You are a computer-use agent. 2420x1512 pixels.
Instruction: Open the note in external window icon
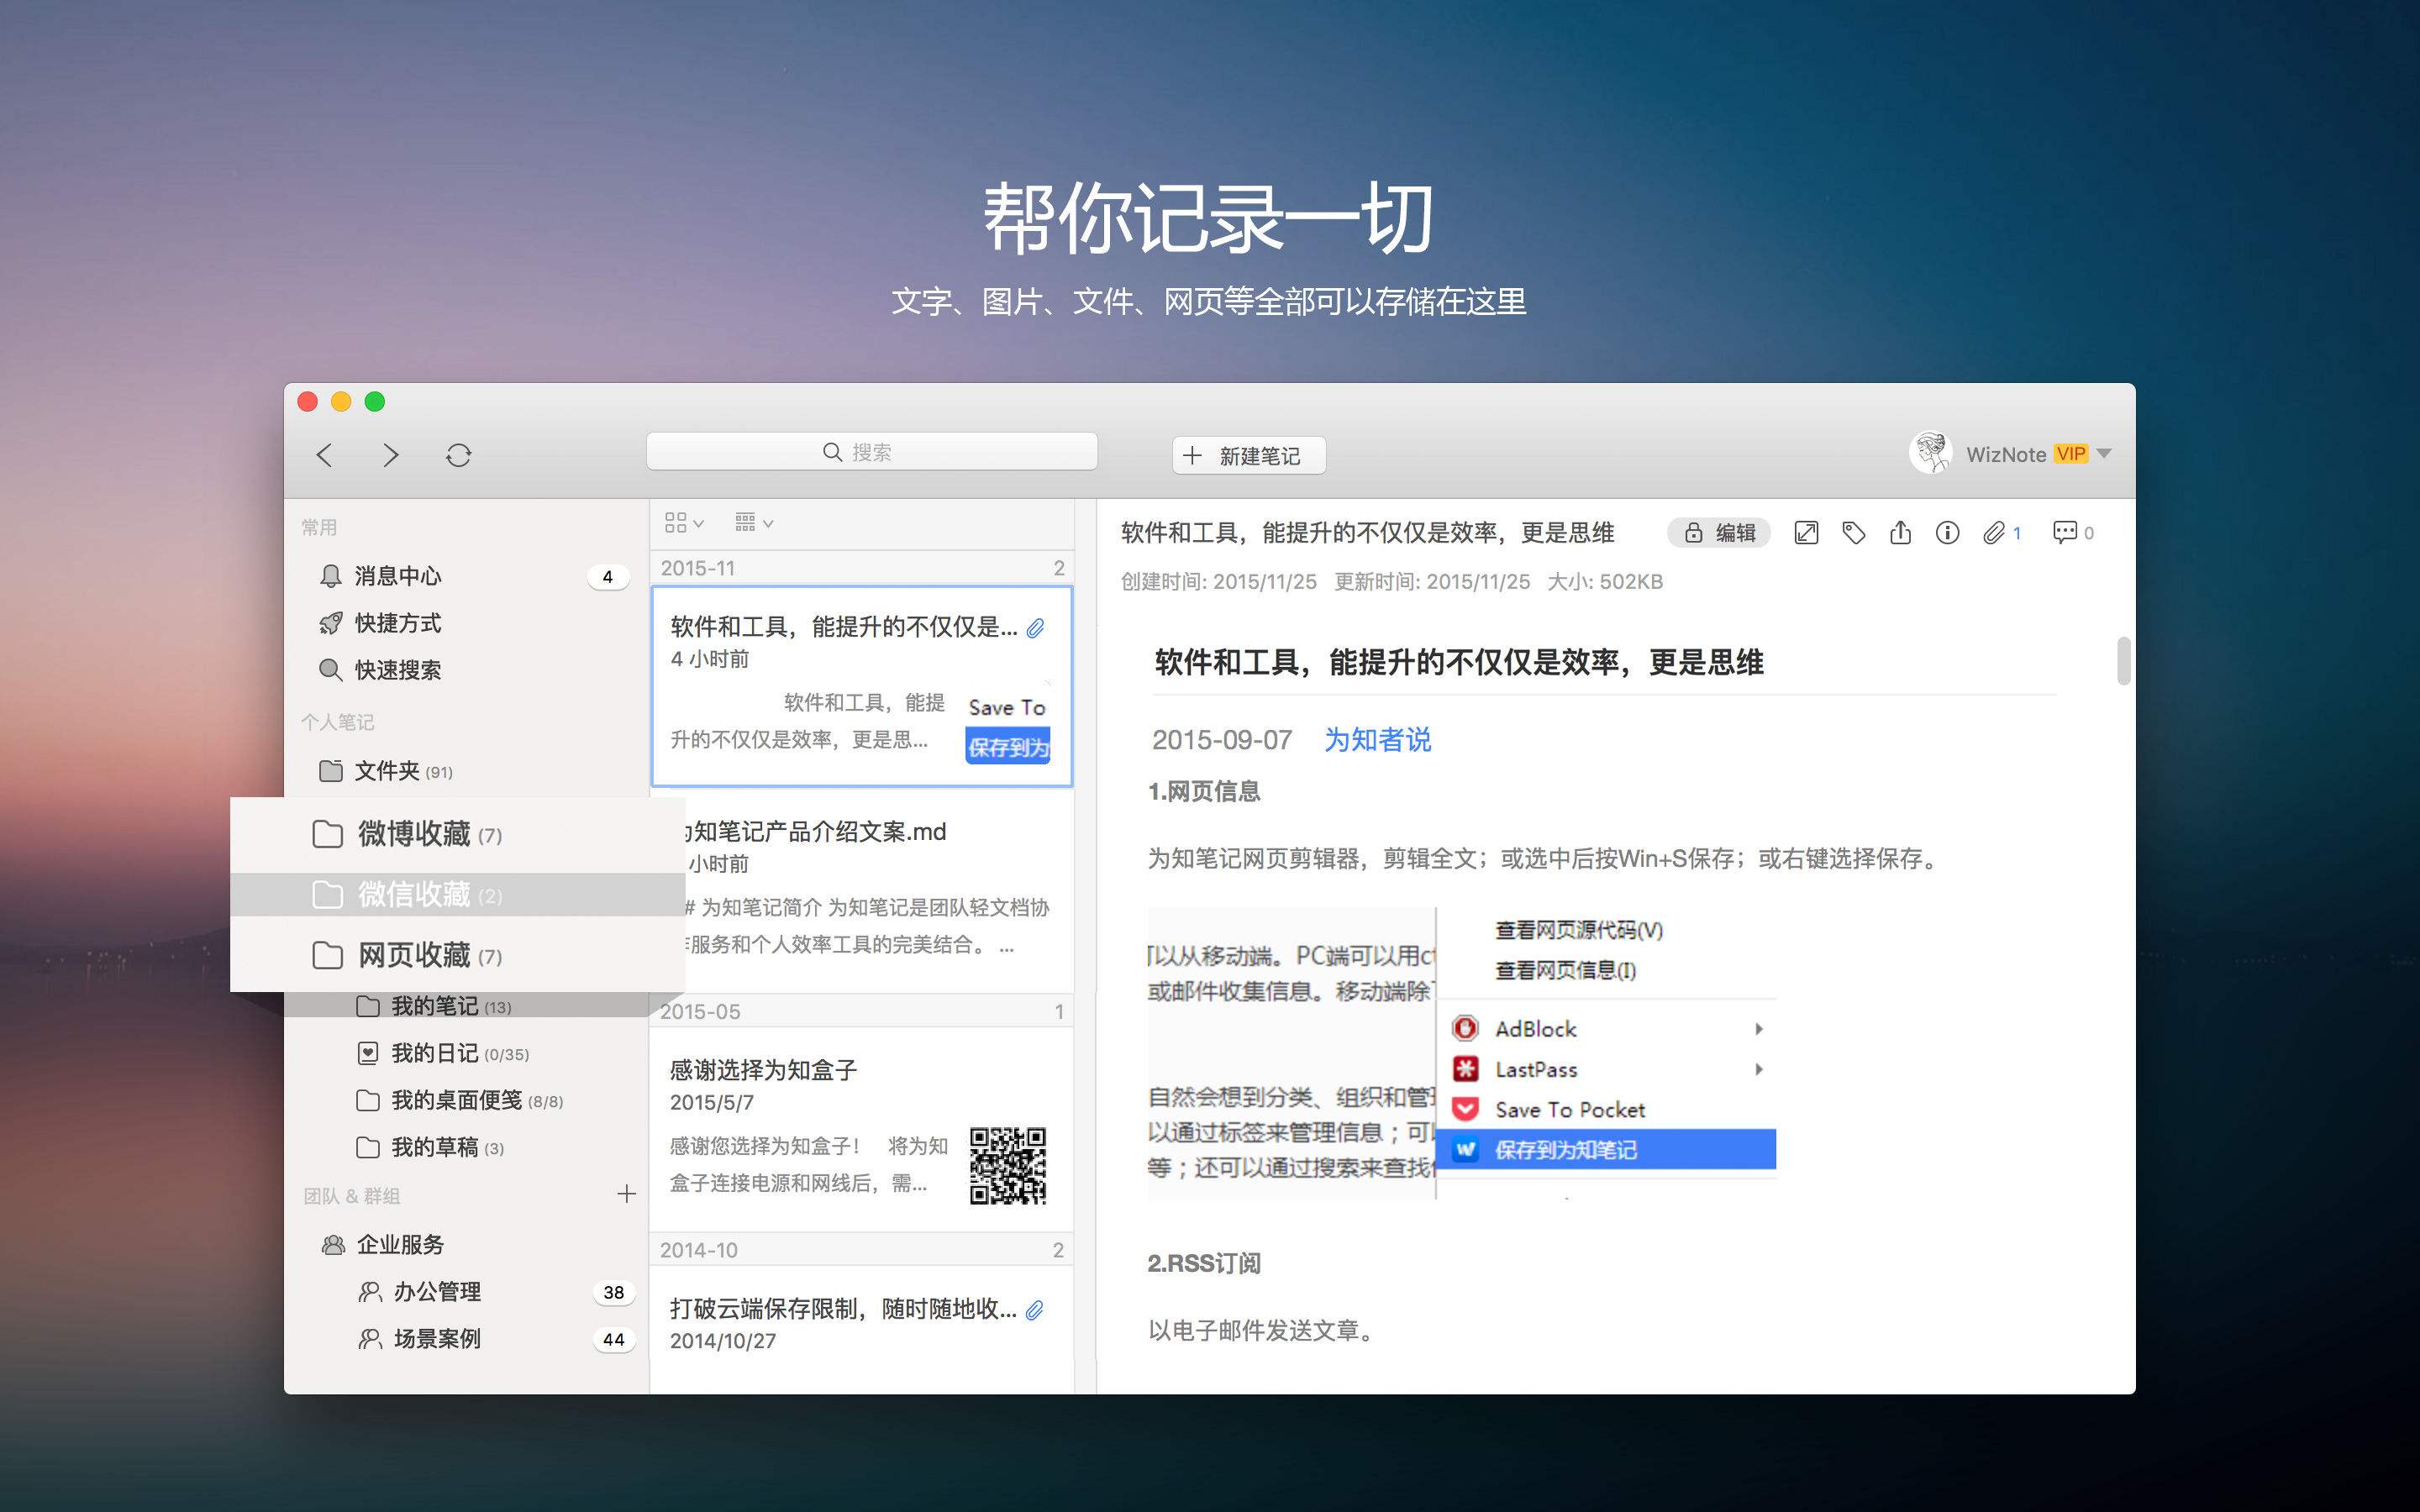(1807, 532)
